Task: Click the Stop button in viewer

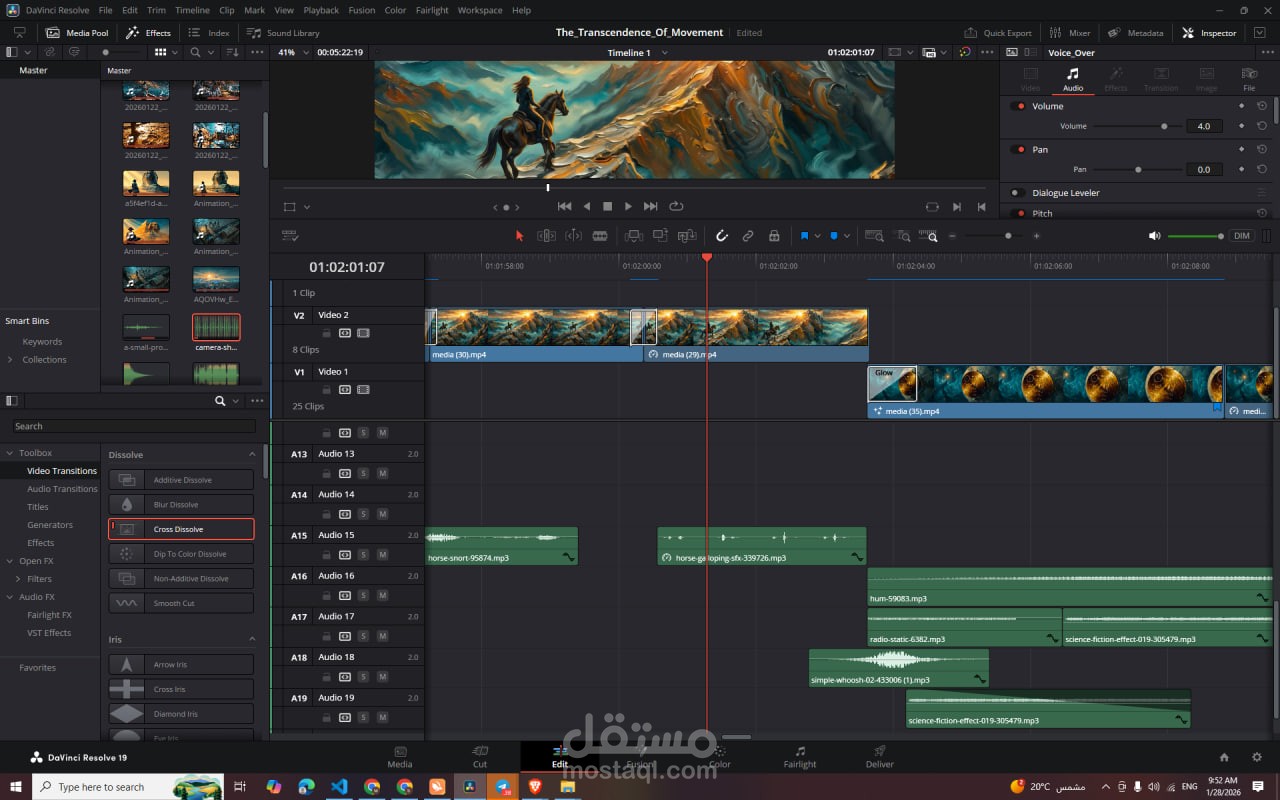Action: coord(607,206)
